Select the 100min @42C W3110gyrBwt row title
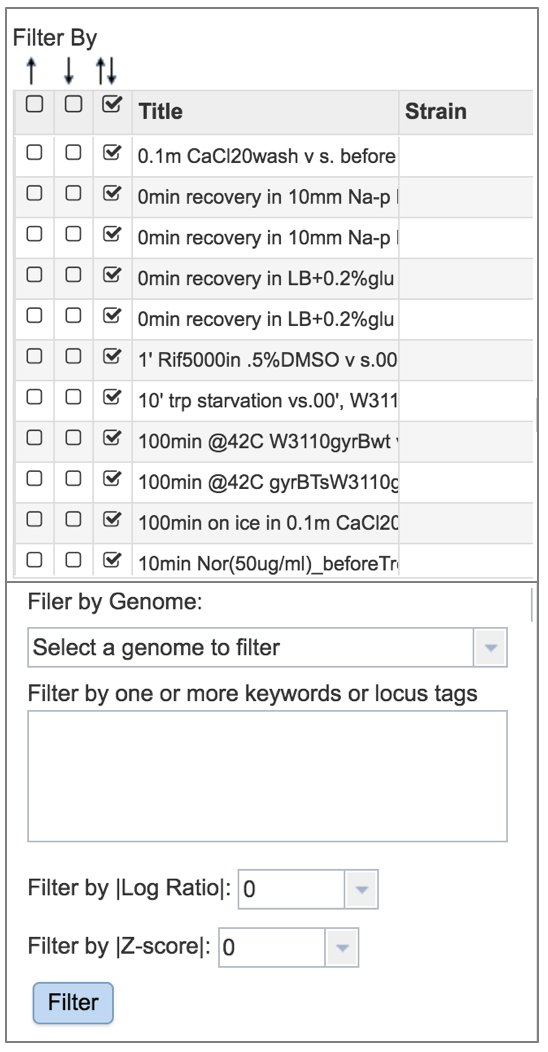The height and width of the screenshot is (1052, 548). [268, 441]
